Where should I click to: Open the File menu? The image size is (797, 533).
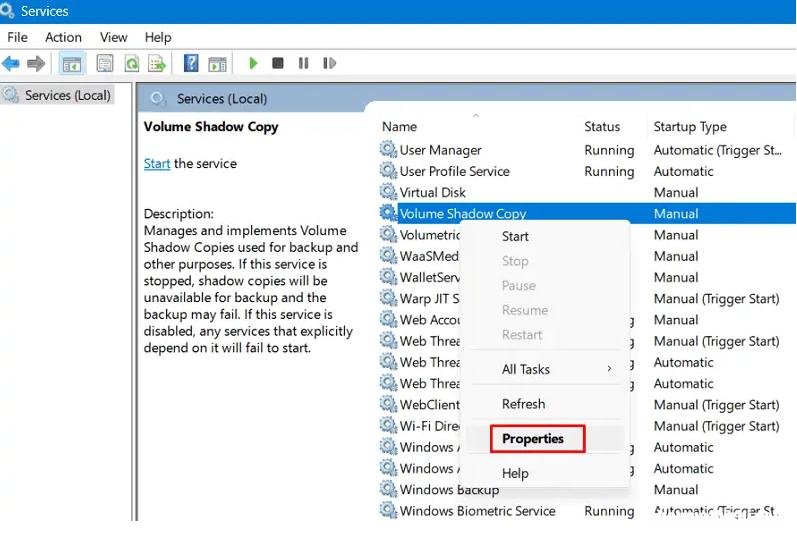17,37
